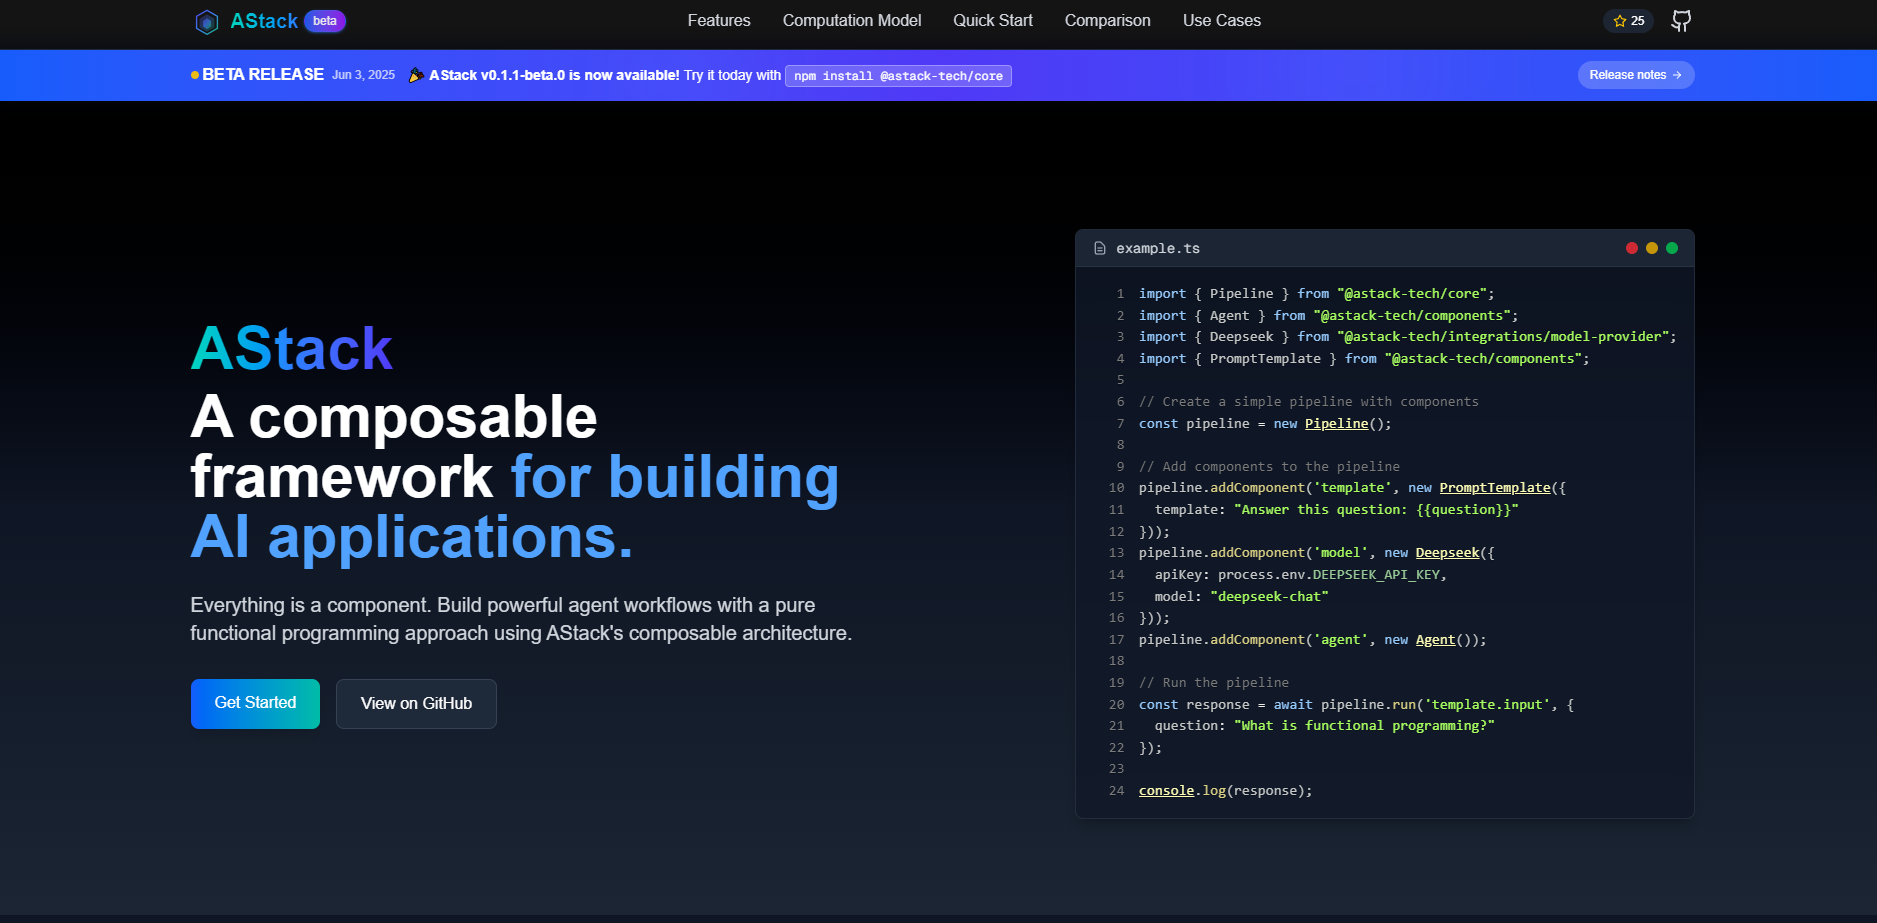Open the Comparison nav link
Image resolution: width=1877 pixels, height=923 pixels.
click(x=1107, y=21)
